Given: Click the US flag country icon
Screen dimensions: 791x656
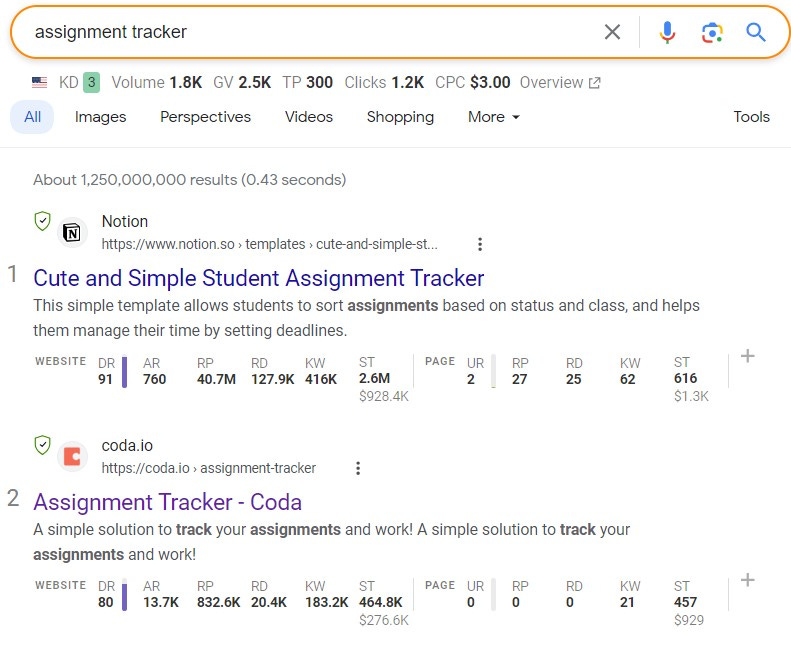Looking at the screenshot, I should (x=39, y=82).
